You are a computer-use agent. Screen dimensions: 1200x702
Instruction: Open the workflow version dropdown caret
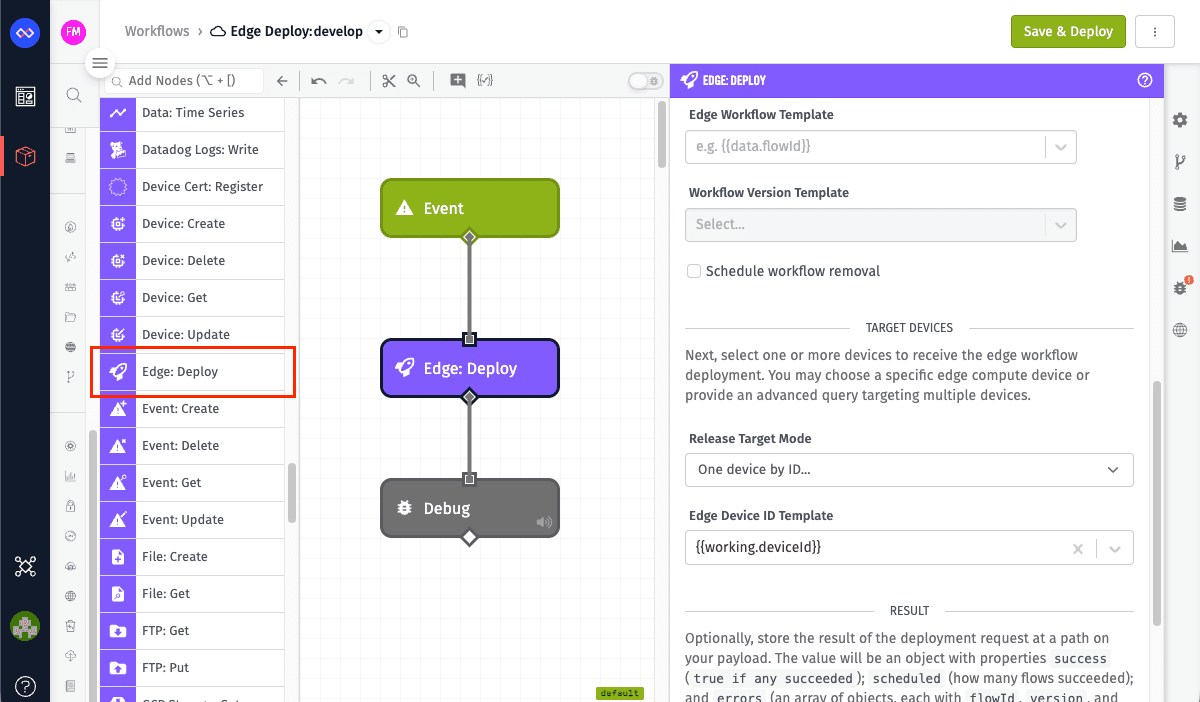pos(378,32)
